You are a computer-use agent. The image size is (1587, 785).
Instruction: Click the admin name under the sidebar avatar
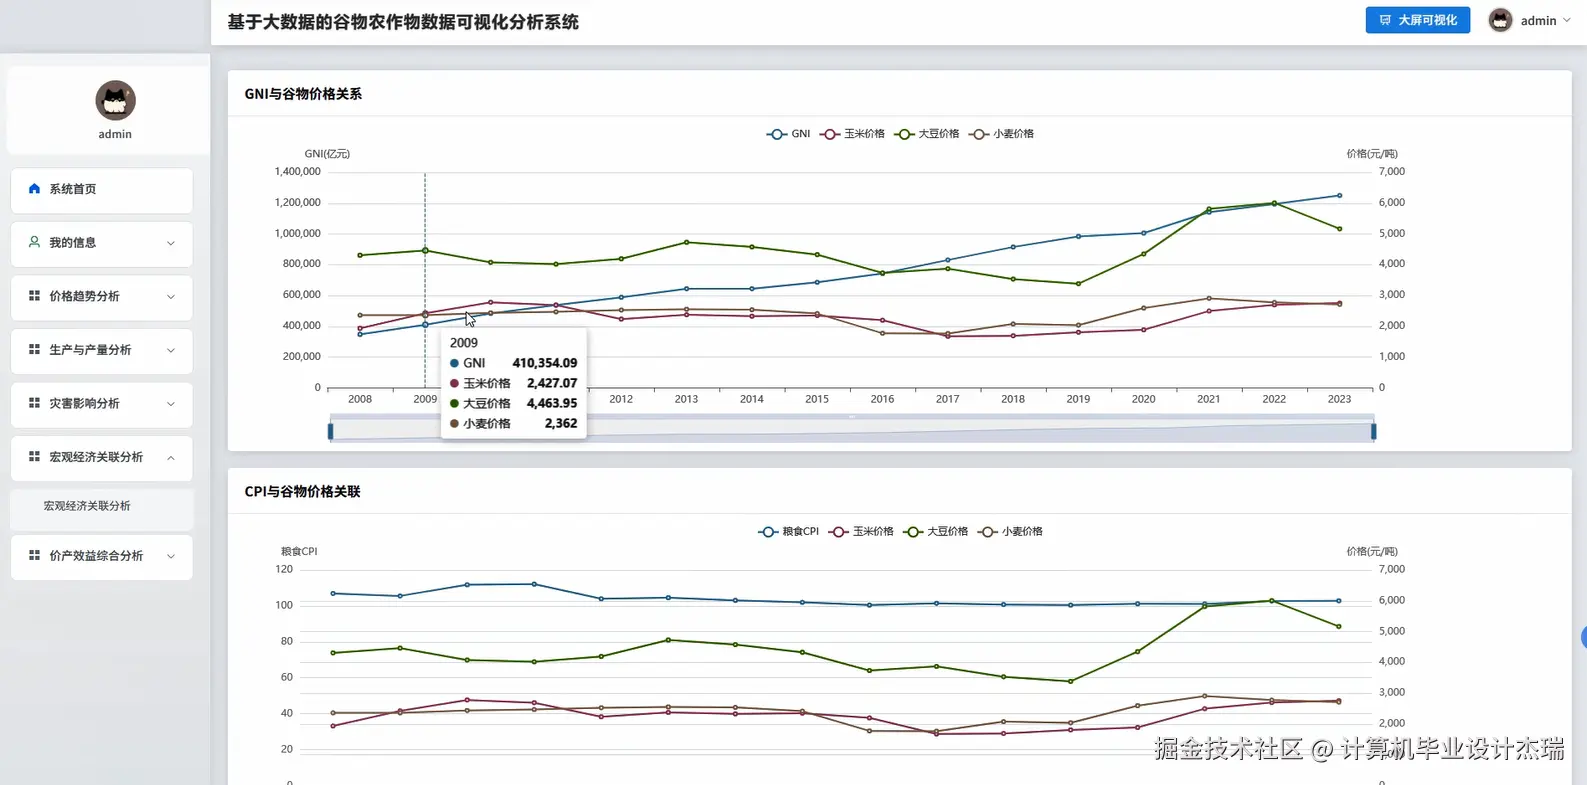pos(115,134)
